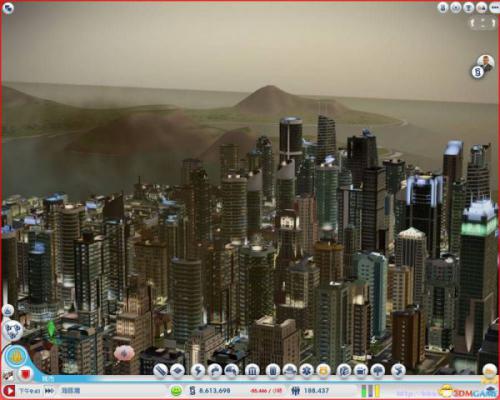
Task: Click the red play button
Action: [9, 390]
